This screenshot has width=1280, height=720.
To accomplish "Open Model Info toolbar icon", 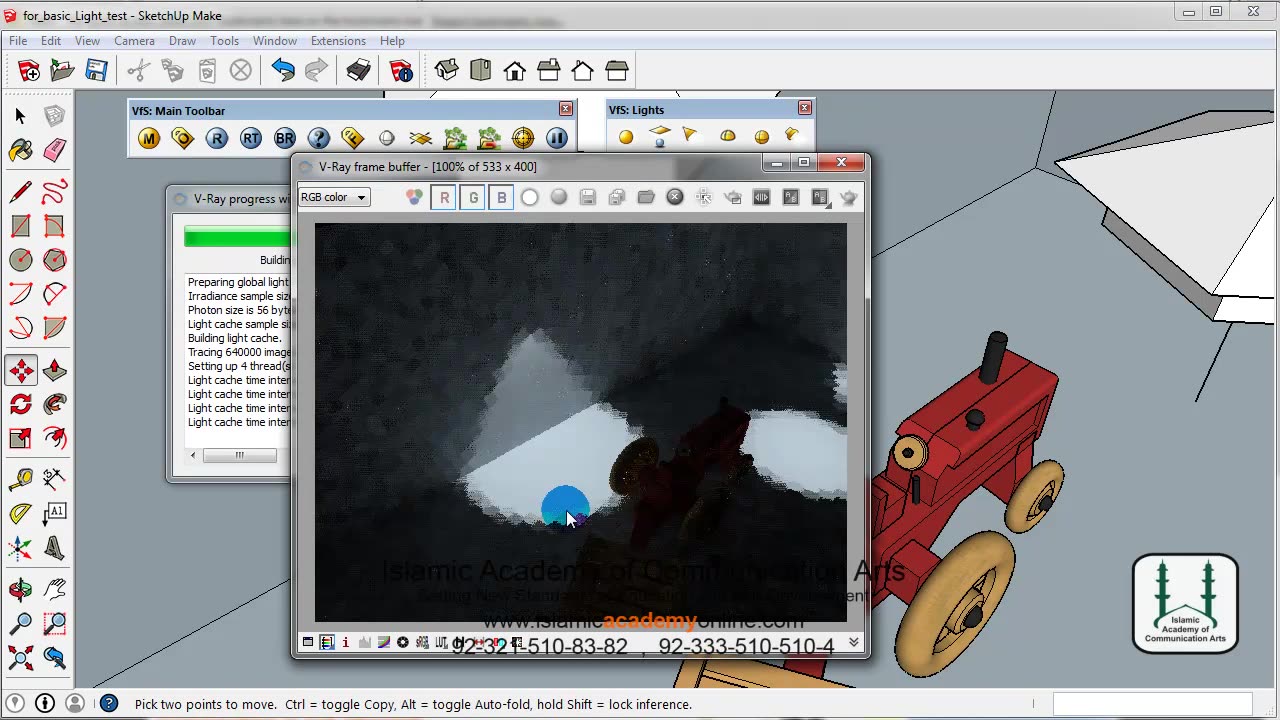I will point(401,70).
